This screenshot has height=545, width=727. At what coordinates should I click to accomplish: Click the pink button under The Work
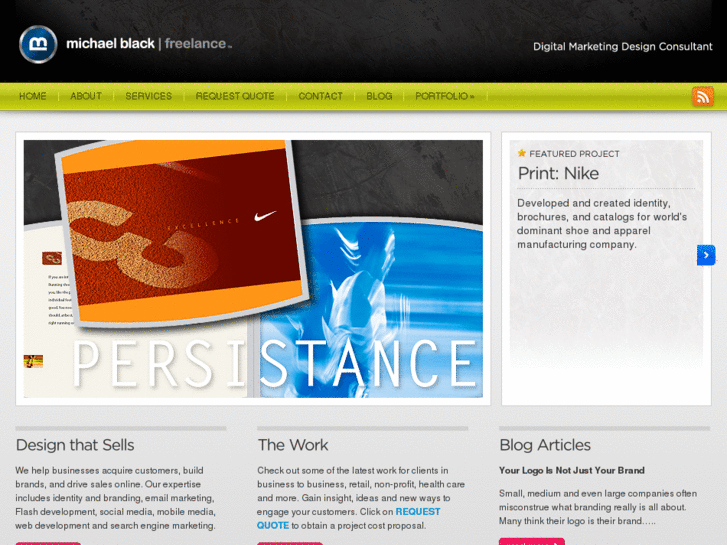tap(290, 544)
